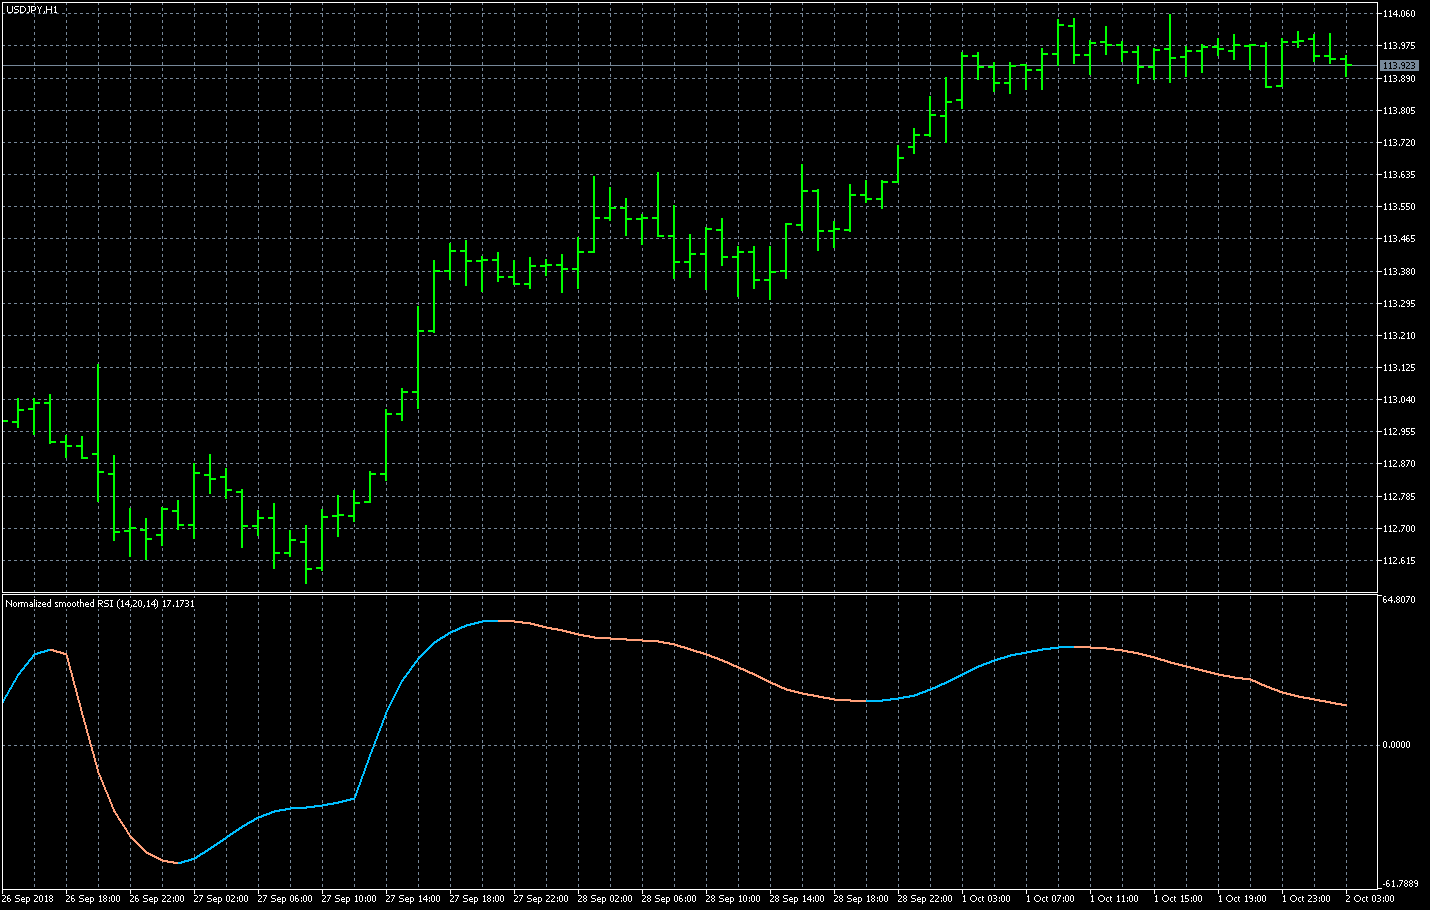The width and height of the screenshot is (1430, 910).
Task: Click the 113.040 price axis label
Action: (1399, 400)
